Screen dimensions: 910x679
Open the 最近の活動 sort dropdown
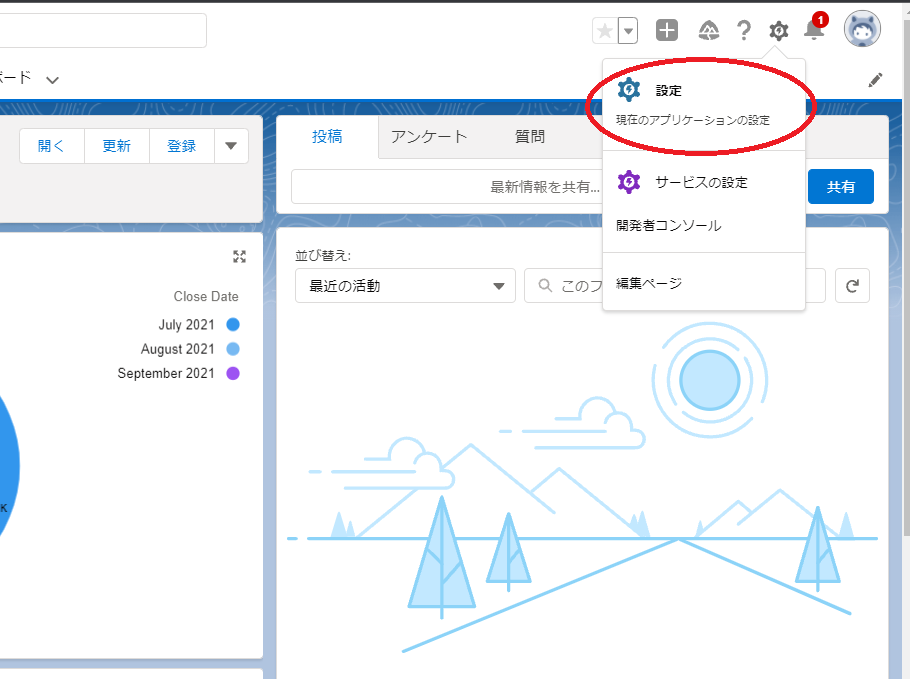pos(405,286)
